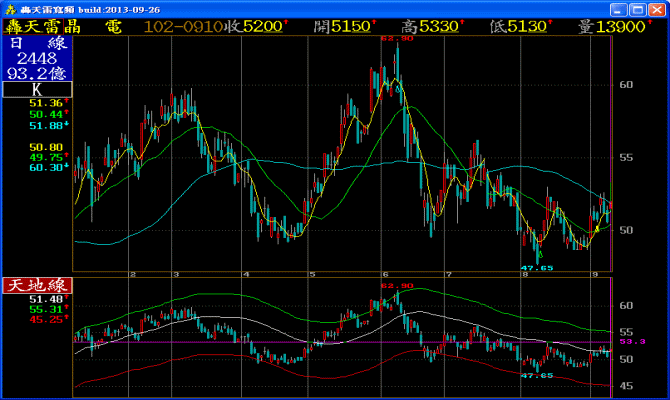
Task: Click month marker 2 on time axis
Action: (x=133, y=274)
